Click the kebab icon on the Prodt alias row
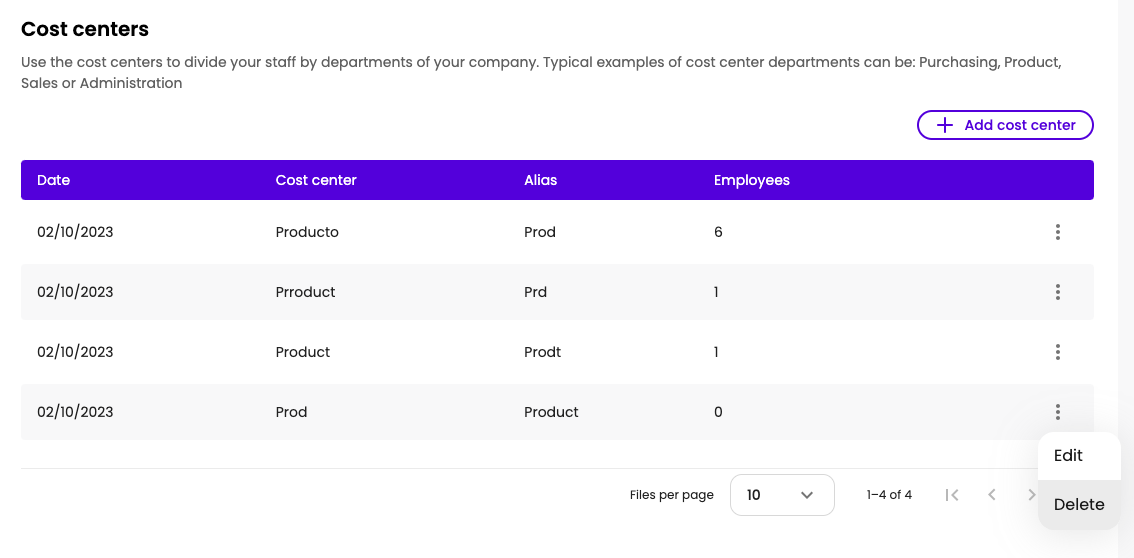1134x558 pixels. pos(1057,352)
